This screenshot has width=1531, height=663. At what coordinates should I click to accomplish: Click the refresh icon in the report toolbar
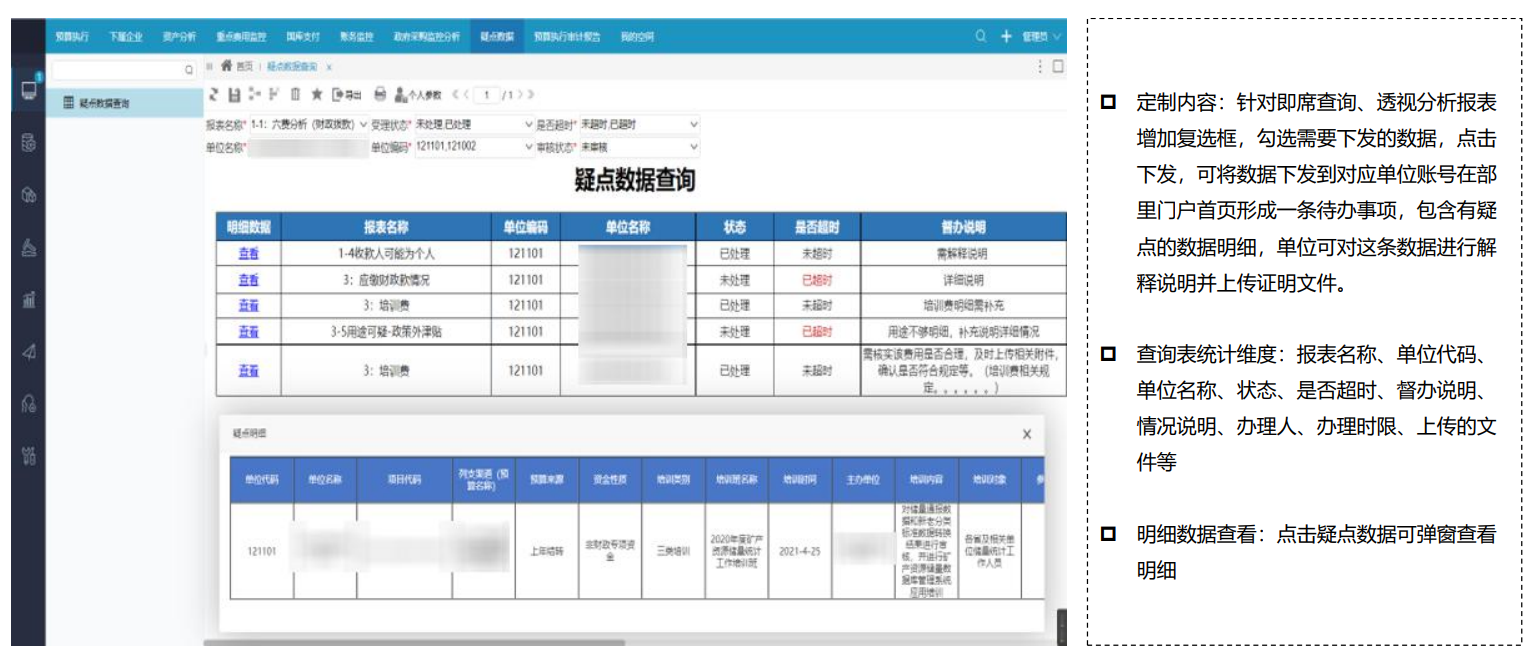tap(212, 94)
